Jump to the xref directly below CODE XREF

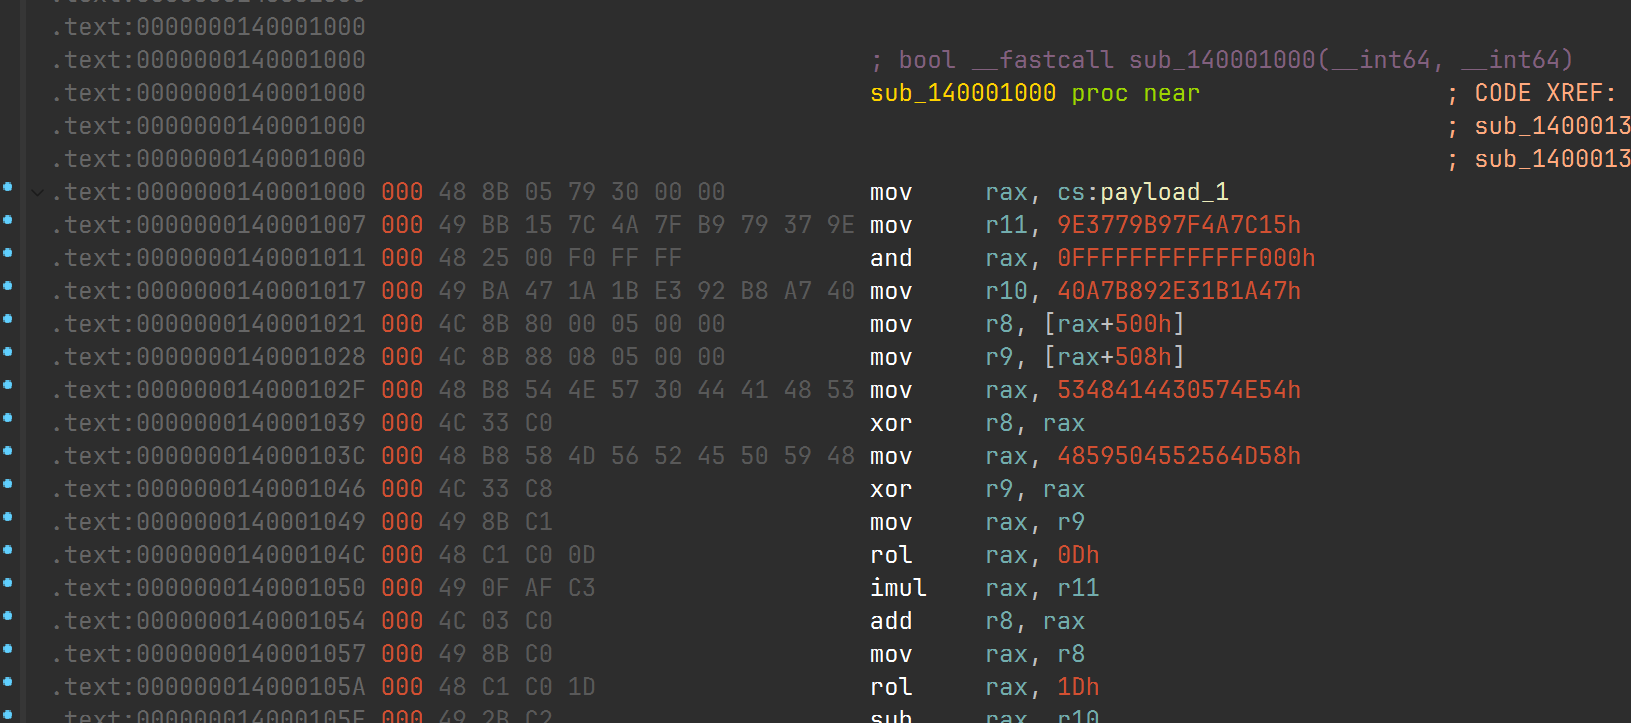1552,126
